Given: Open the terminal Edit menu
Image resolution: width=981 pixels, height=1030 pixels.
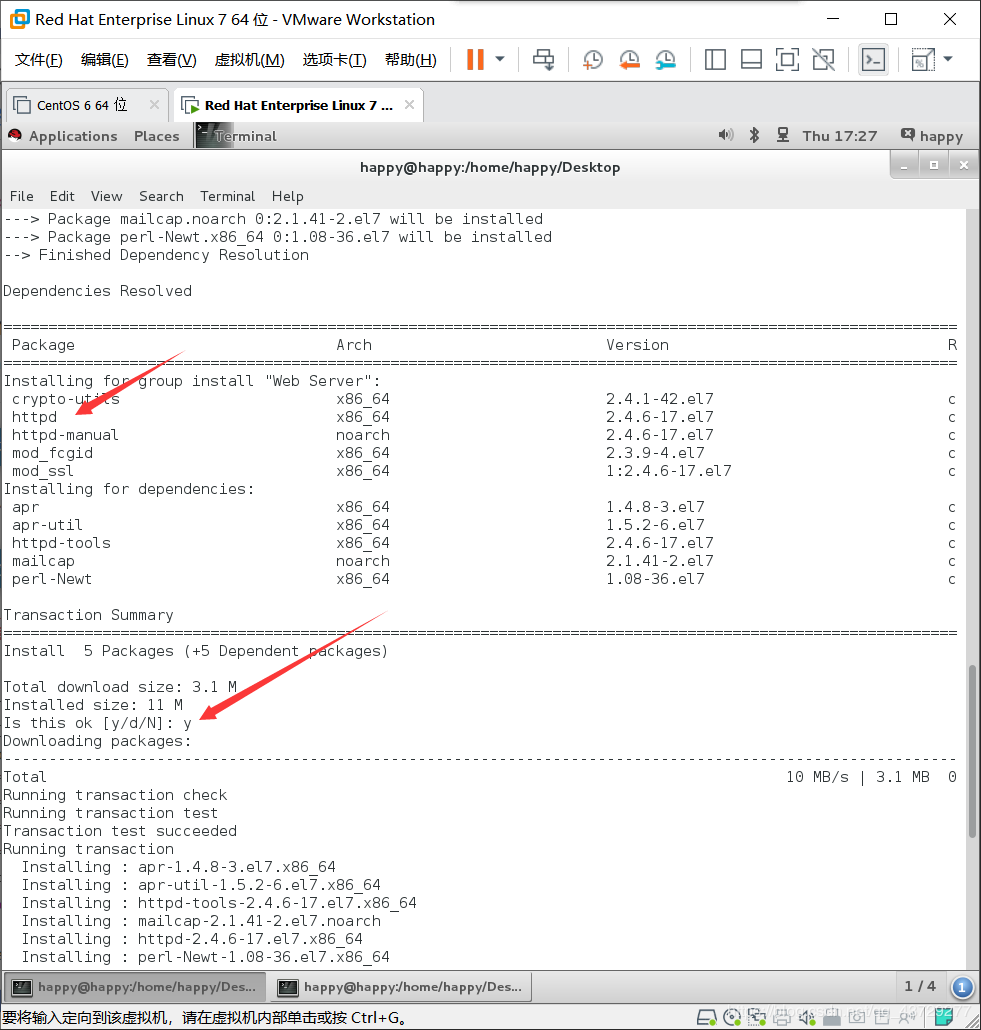Looking at the screenshot, I should point(62,196).
